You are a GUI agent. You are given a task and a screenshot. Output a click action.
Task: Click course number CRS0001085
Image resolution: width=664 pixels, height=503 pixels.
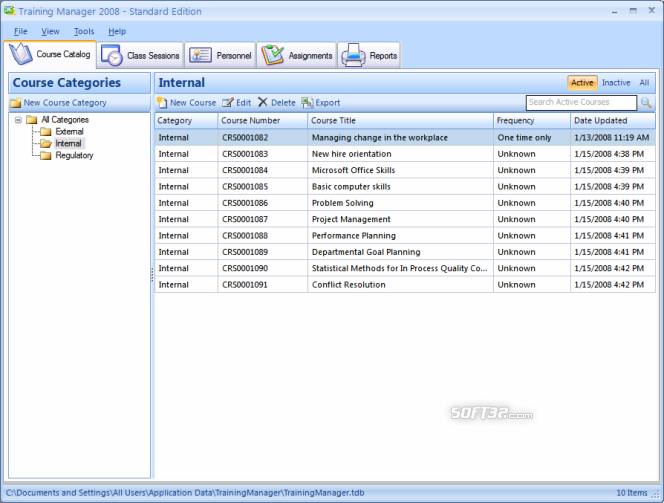245,187
